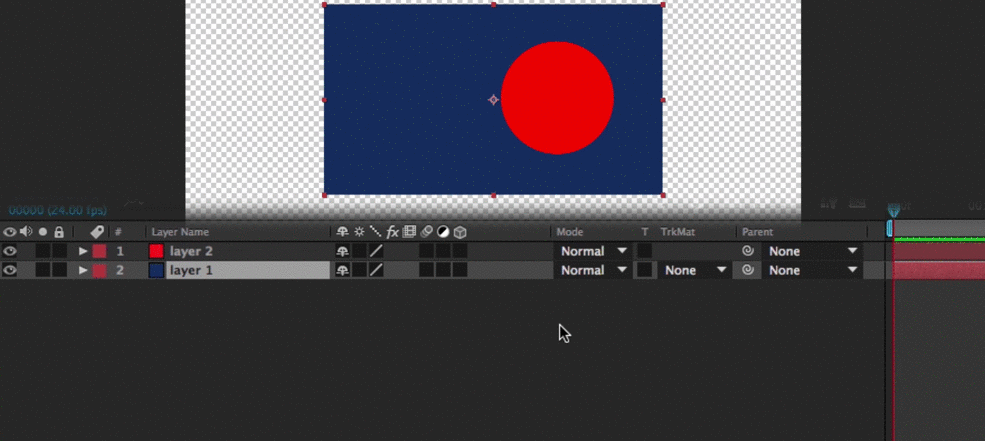Hide layer 1 with its eye icon
This screenshot has height=441, width=985.
pos(9,270)
